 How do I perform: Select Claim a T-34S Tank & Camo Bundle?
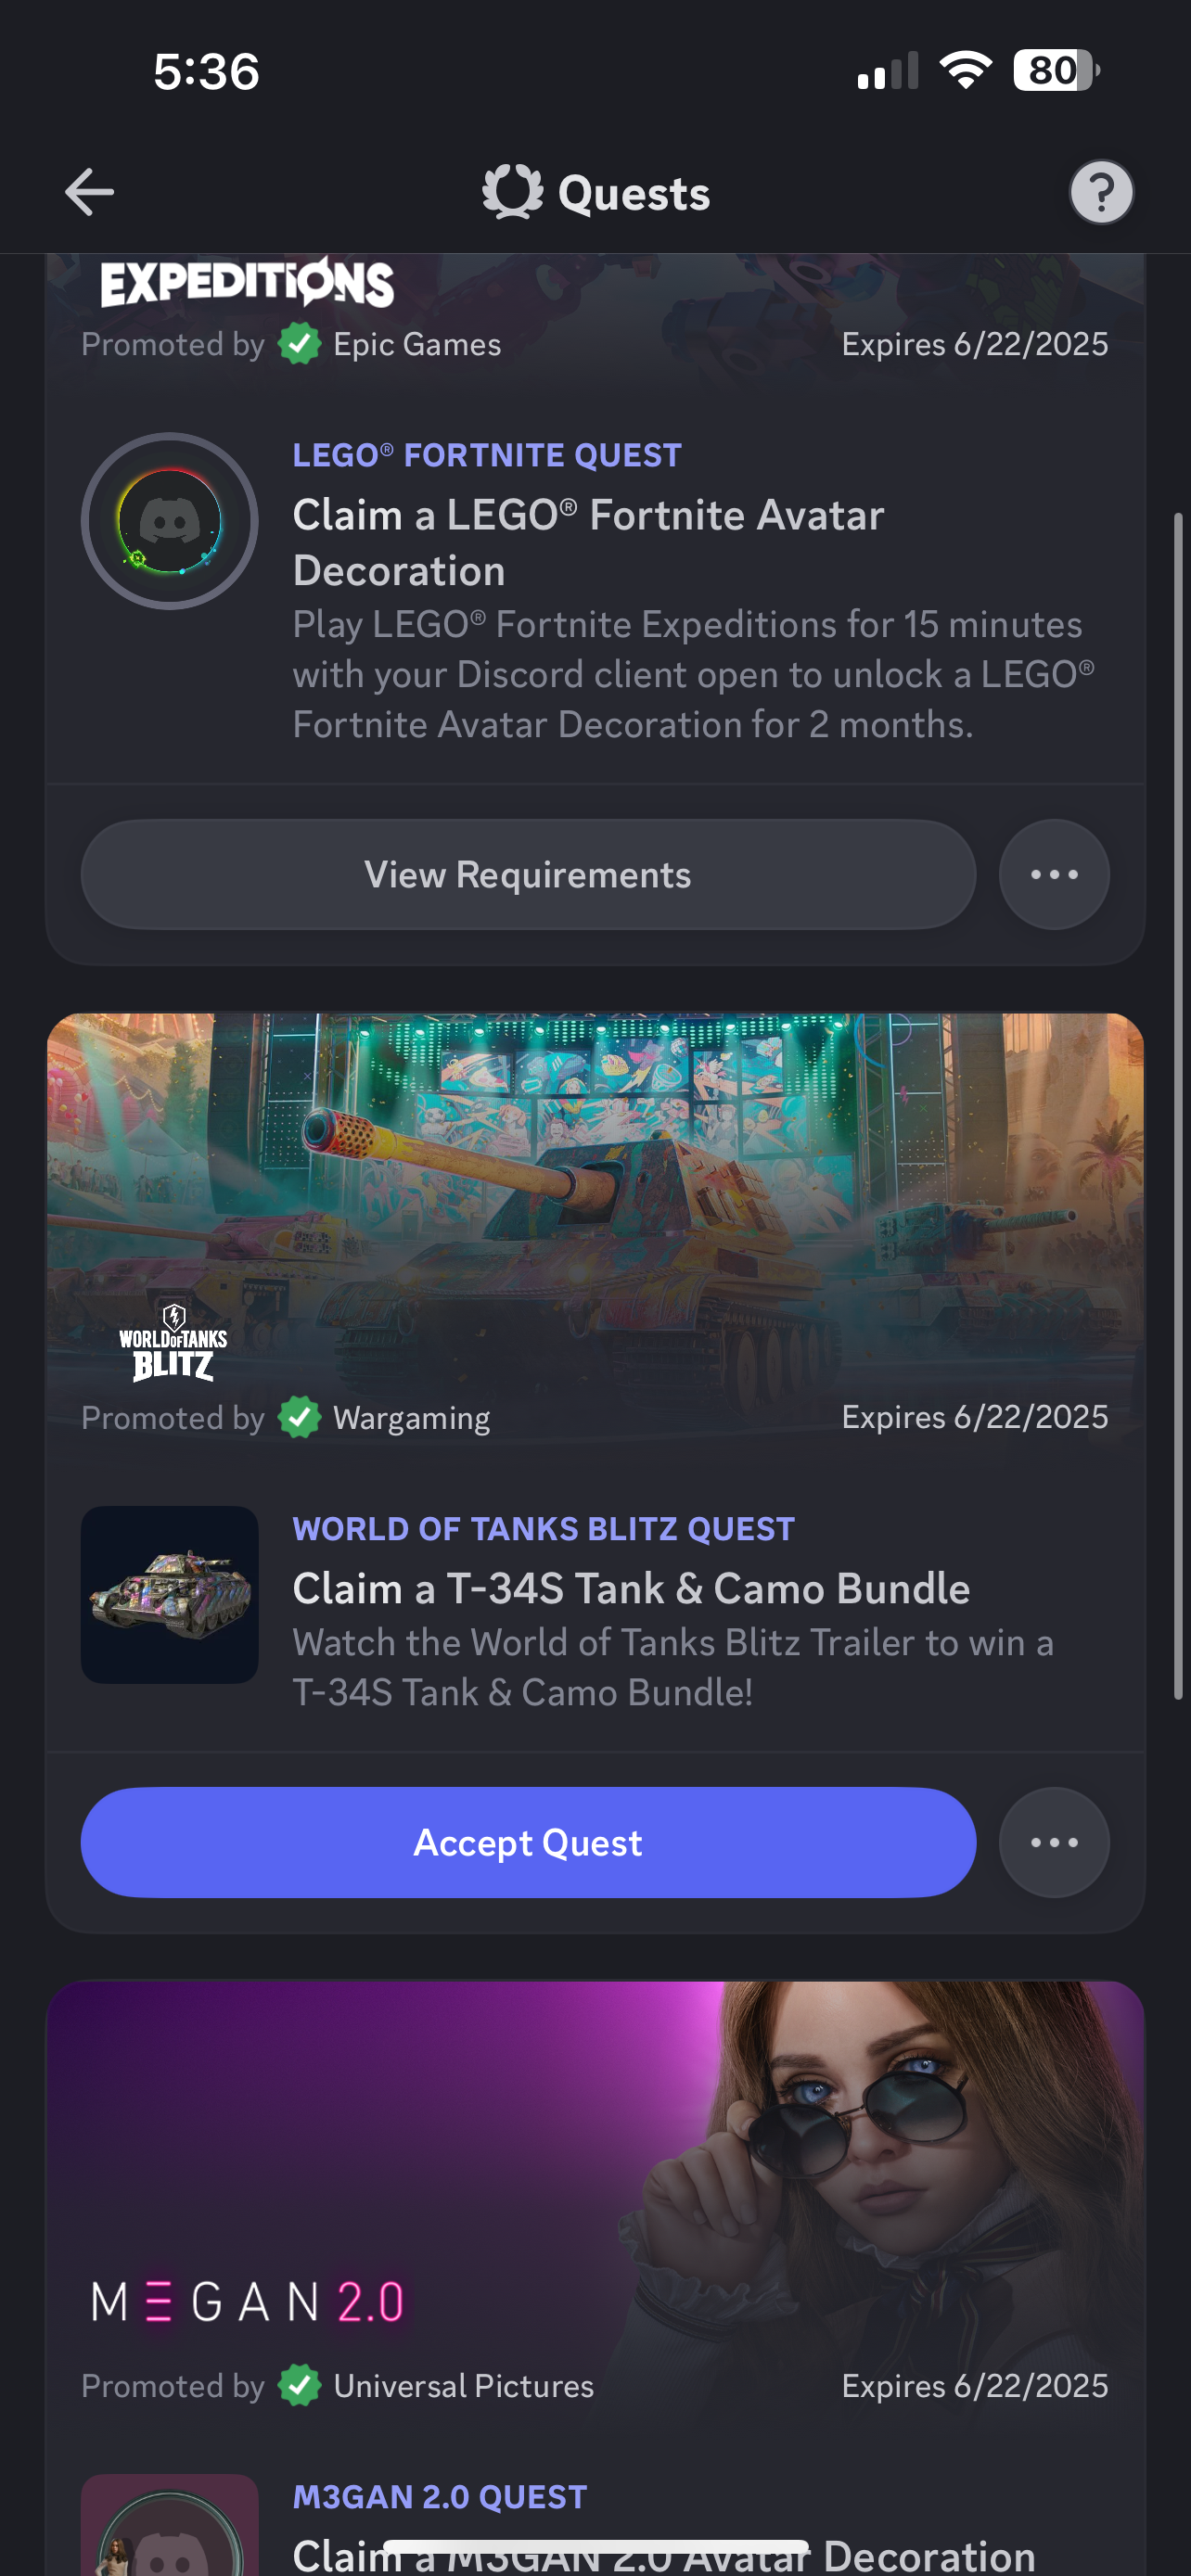point(631,1588)
